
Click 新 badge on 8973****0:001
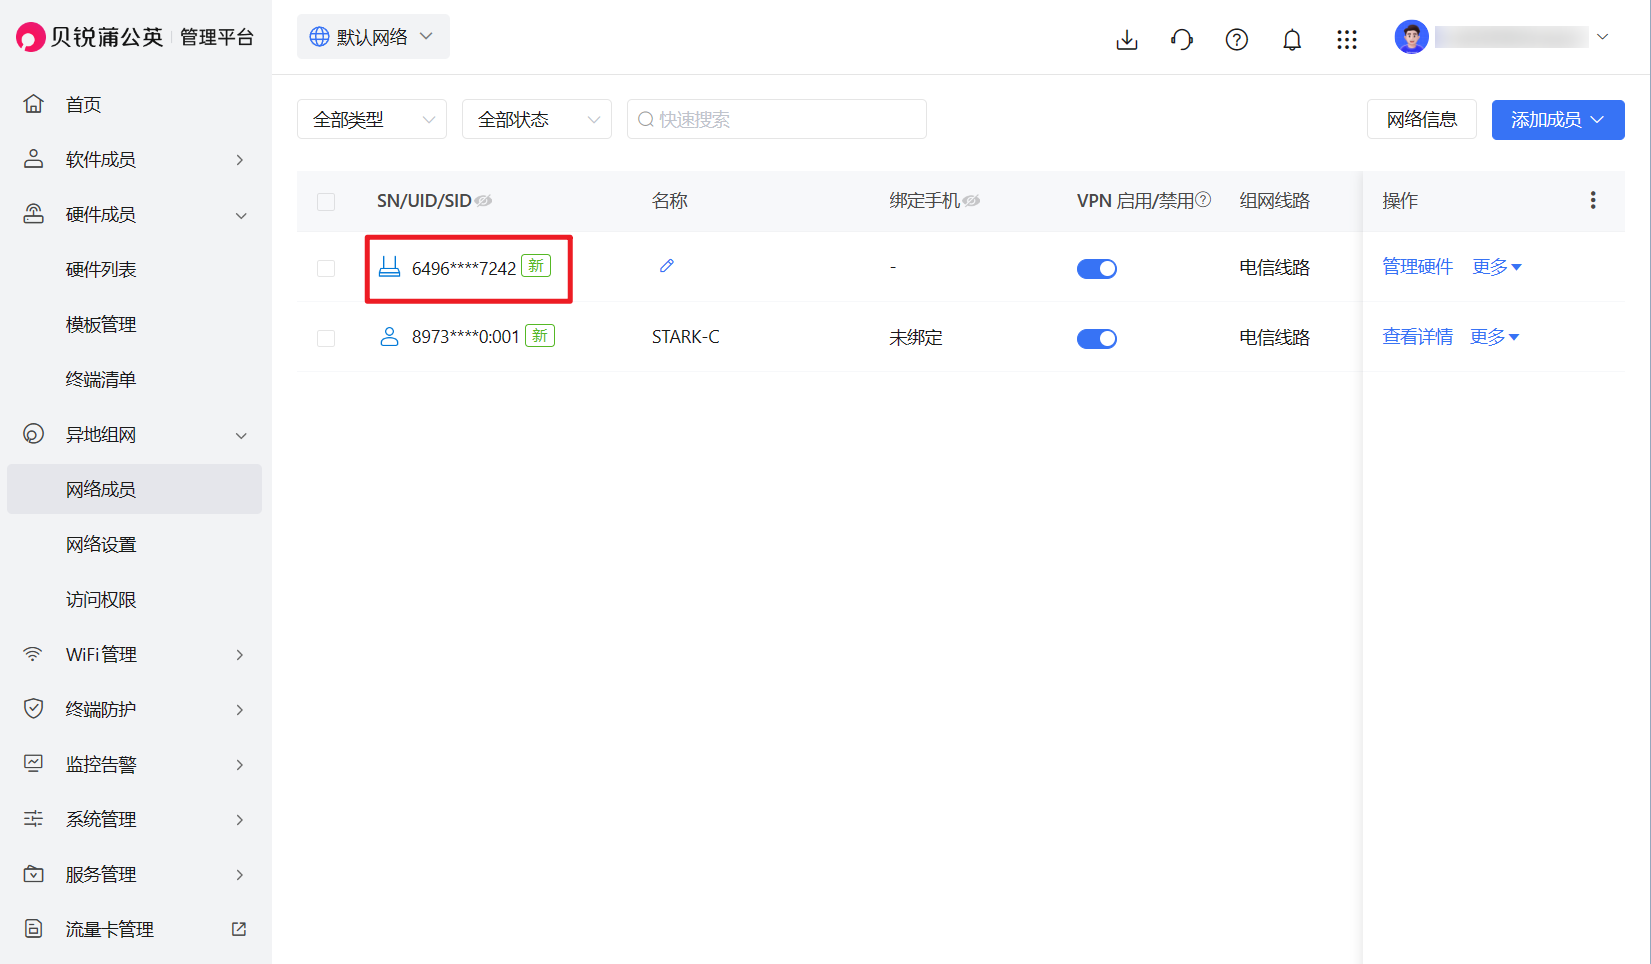[540, 336]
